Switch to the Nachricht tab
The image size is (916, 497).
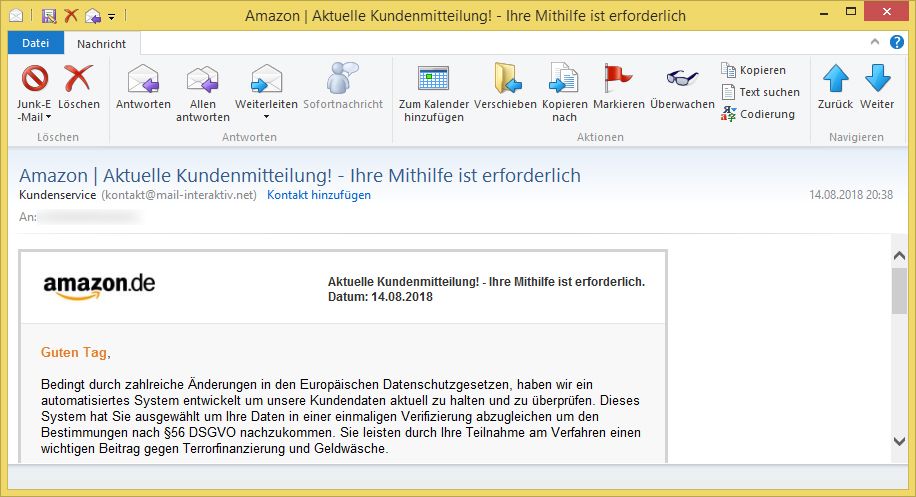click(x=102, y=44)
